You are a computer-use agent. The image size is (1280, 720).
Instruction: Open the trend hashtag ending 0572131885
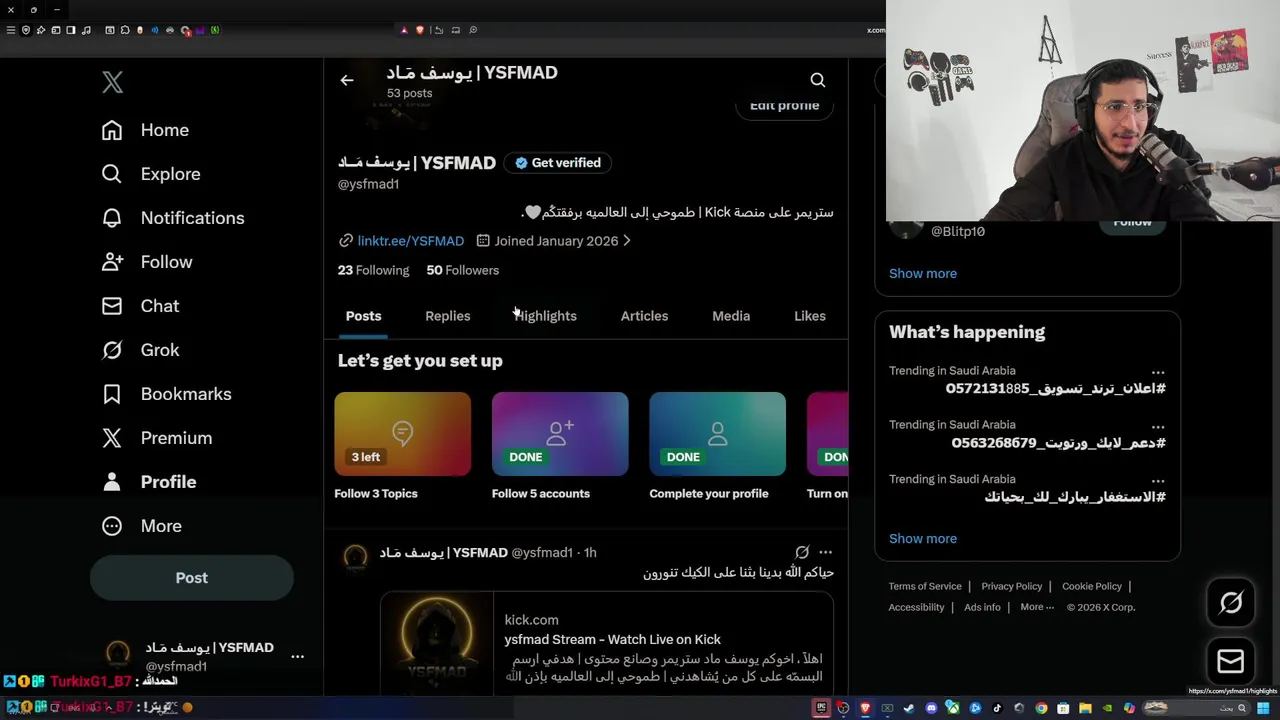pyautogui.click(x=1056, y=389)
